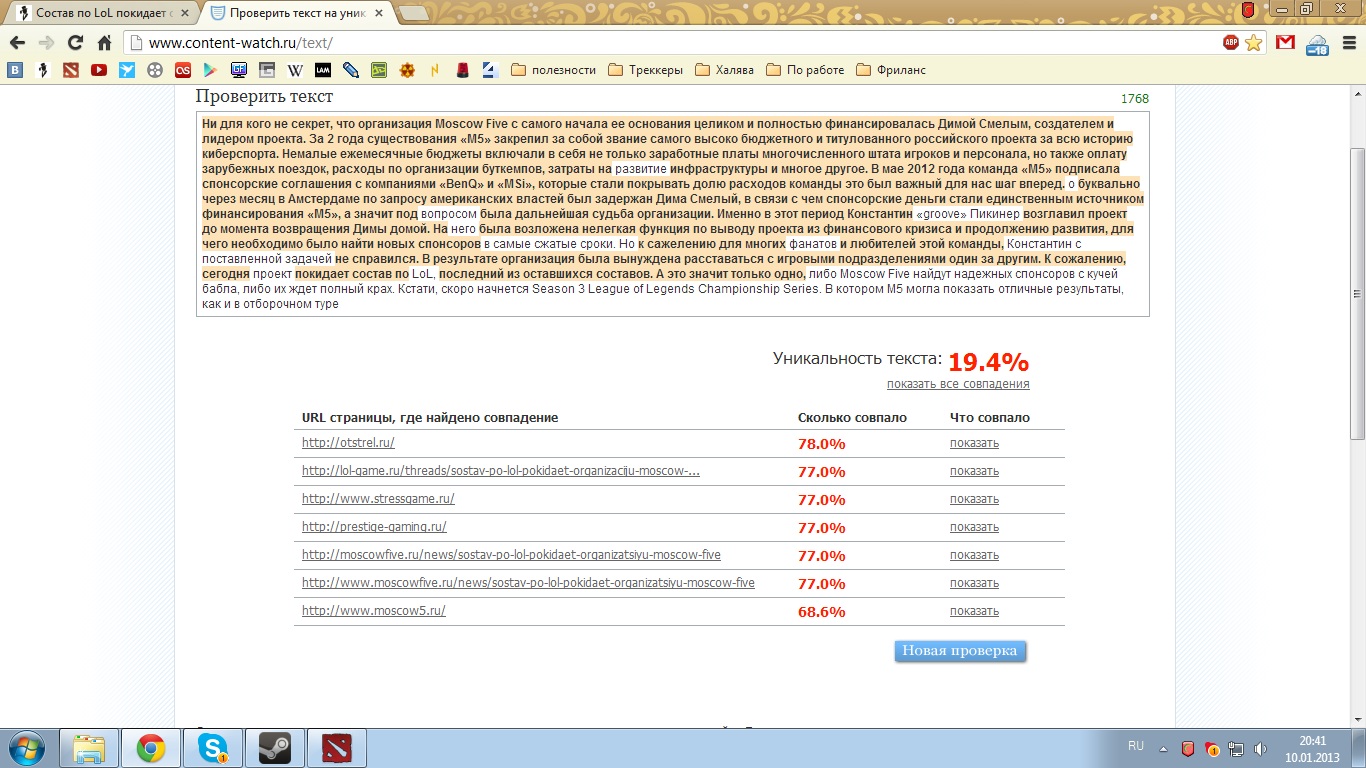Reload the page
This screenshot has height=768, width=1366.
click(x=75, y=43)
